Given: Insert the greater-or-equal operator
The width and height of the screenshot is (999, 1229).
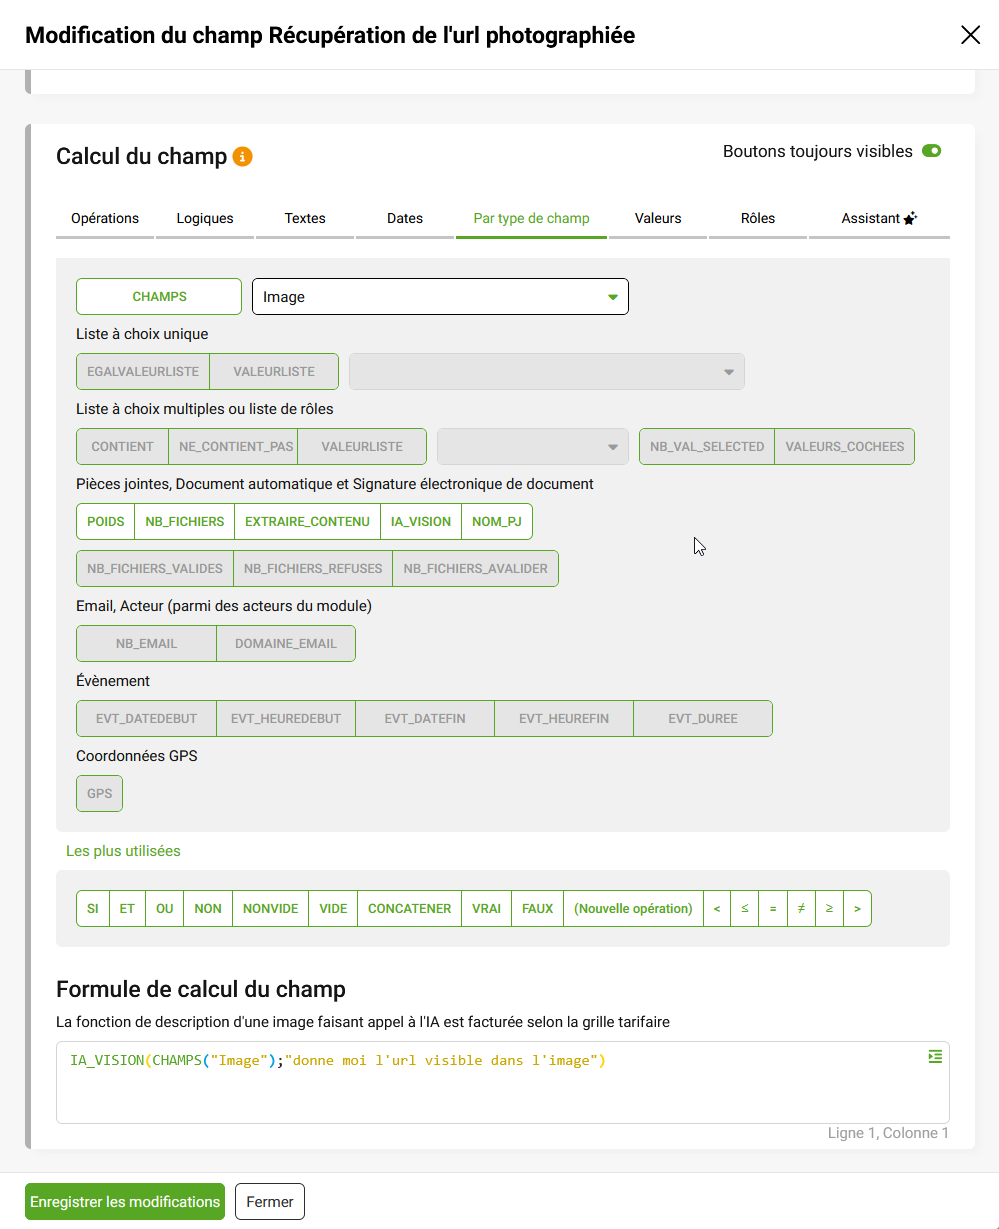Looking at the screenshot, I should (x=829, y=909).
